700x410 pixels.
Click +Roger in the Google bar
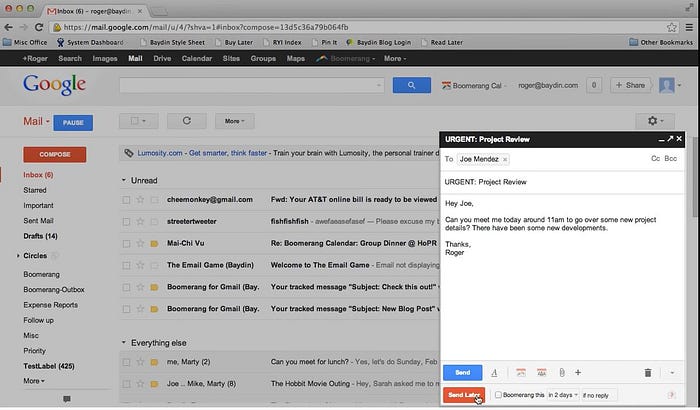click(35, 59)
